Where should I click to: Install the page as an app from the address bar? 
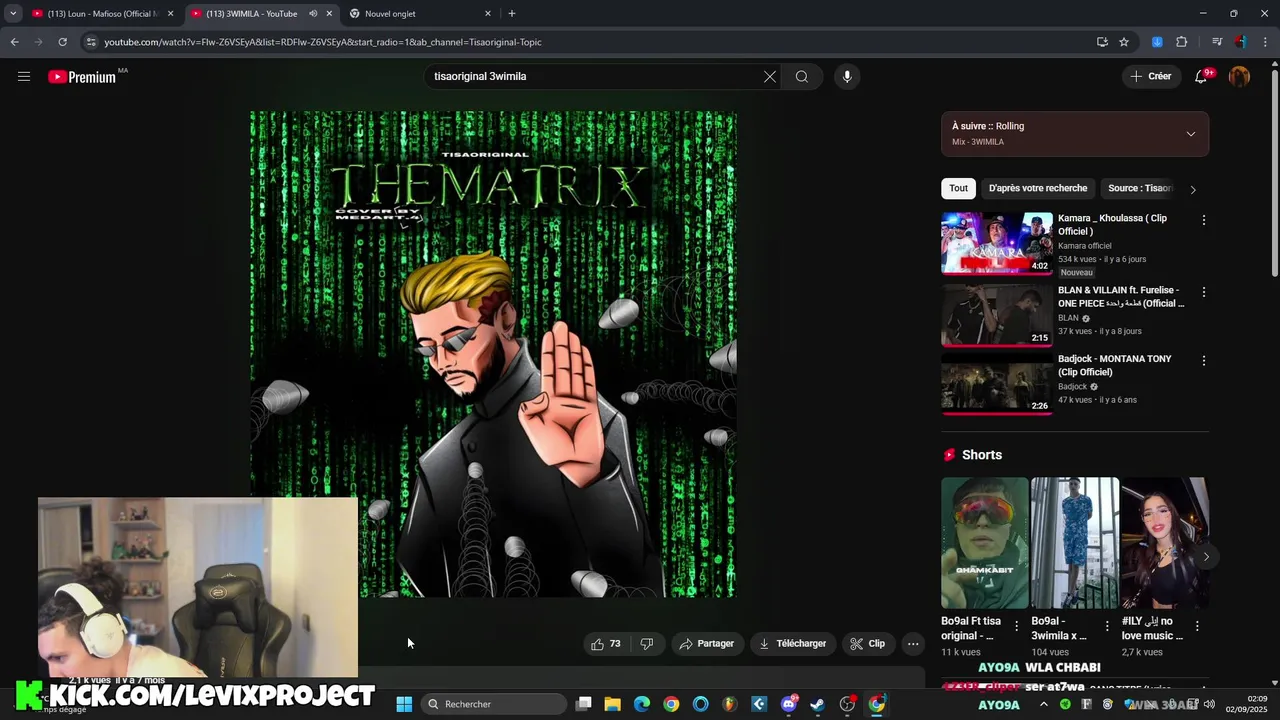coord(1102,42)
